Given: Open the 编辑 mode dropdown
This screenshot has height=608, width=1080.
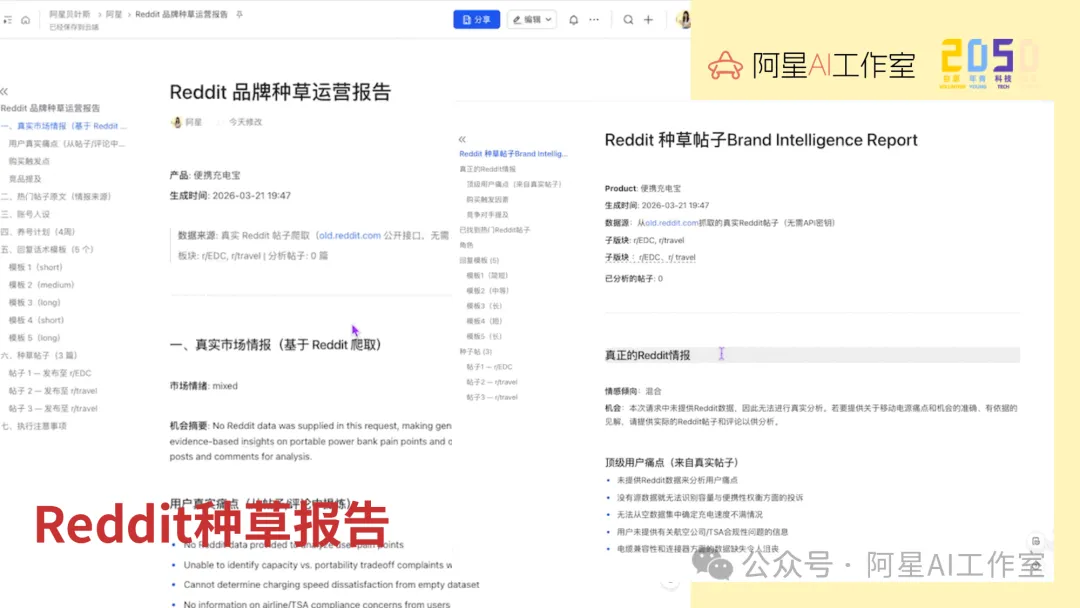Looking at the screenshot, I should (x=531, y=20).
